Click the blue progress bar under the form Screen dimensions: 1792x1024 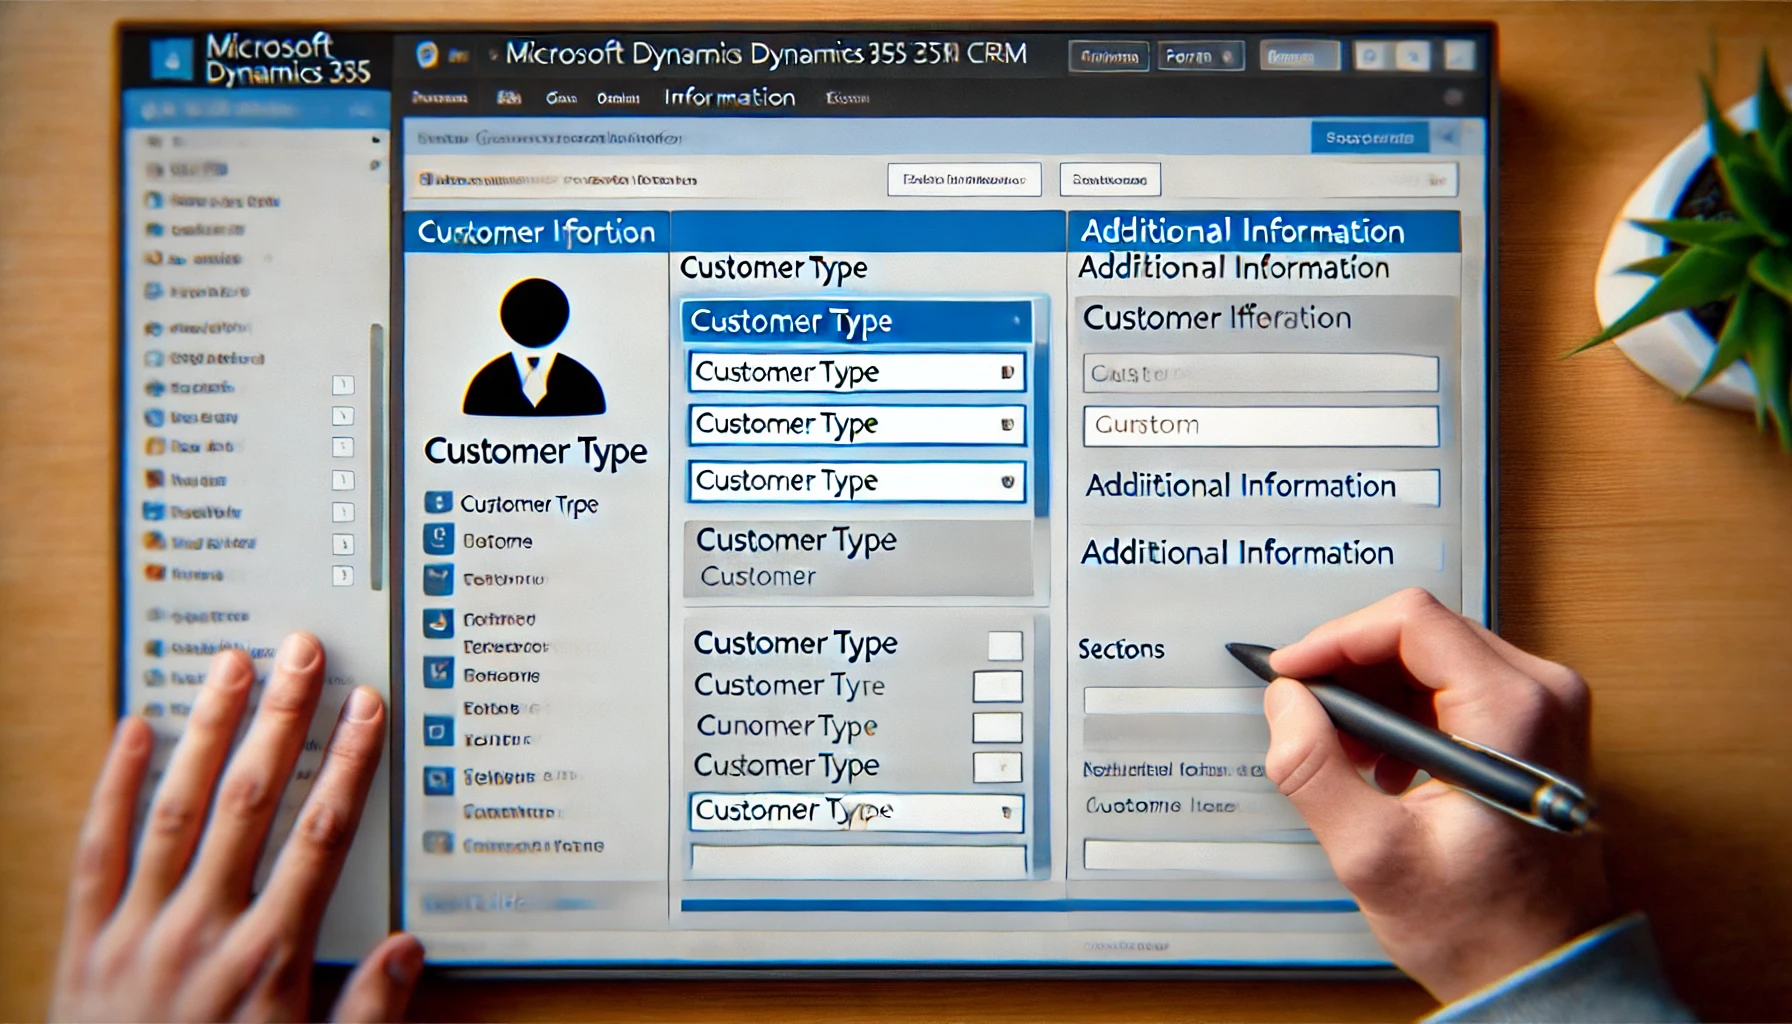[x=1018, y=906]
